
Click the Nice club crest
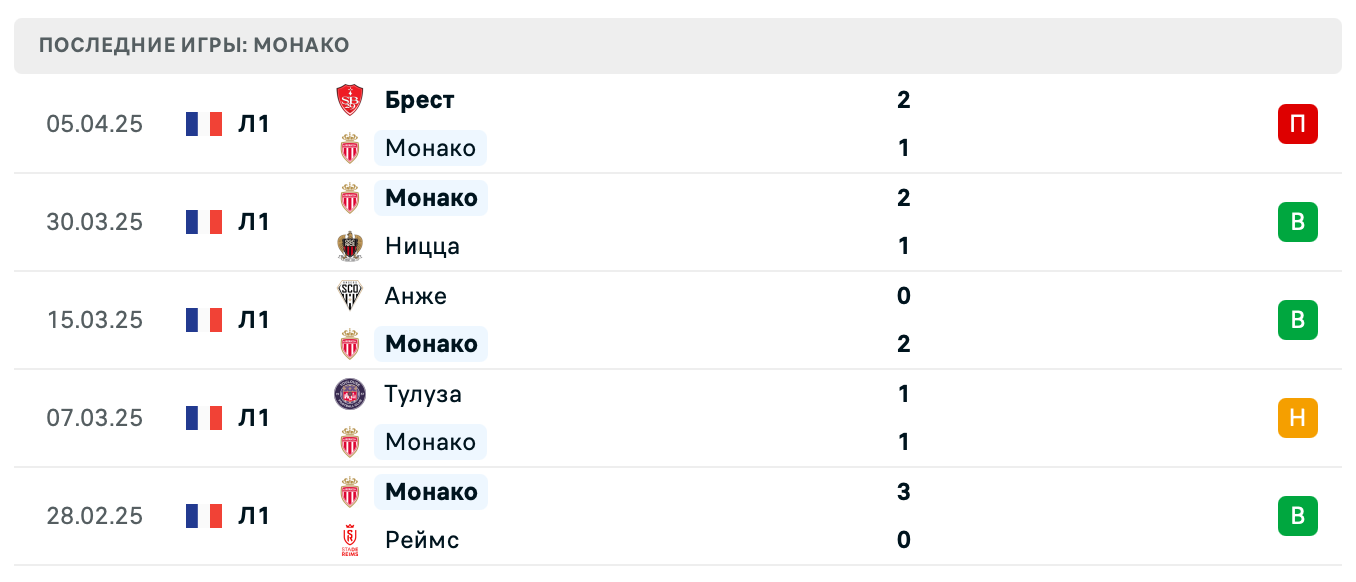(349, 246)
